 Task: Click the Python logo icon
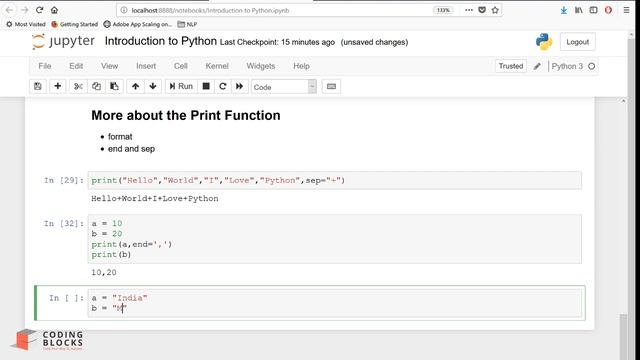point(544,42)
